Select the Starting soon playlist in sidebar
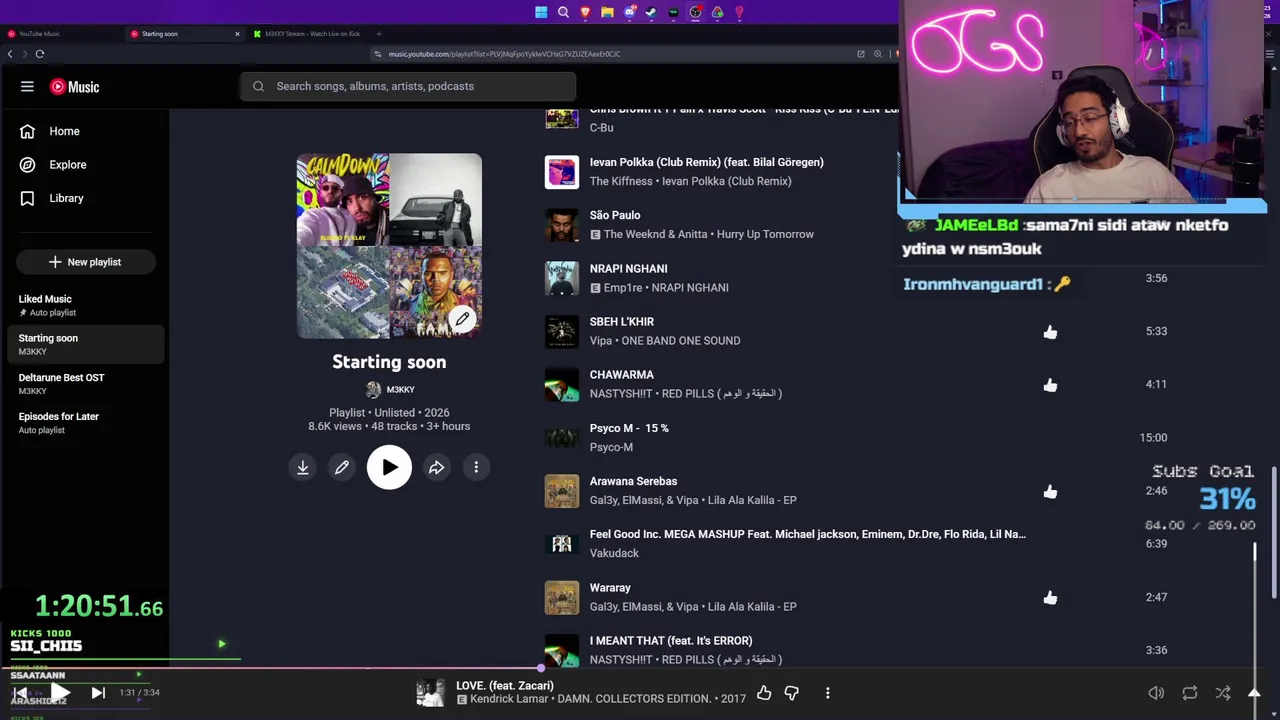The width and height of the screenshot is (1280, 720). pos(84,344)
